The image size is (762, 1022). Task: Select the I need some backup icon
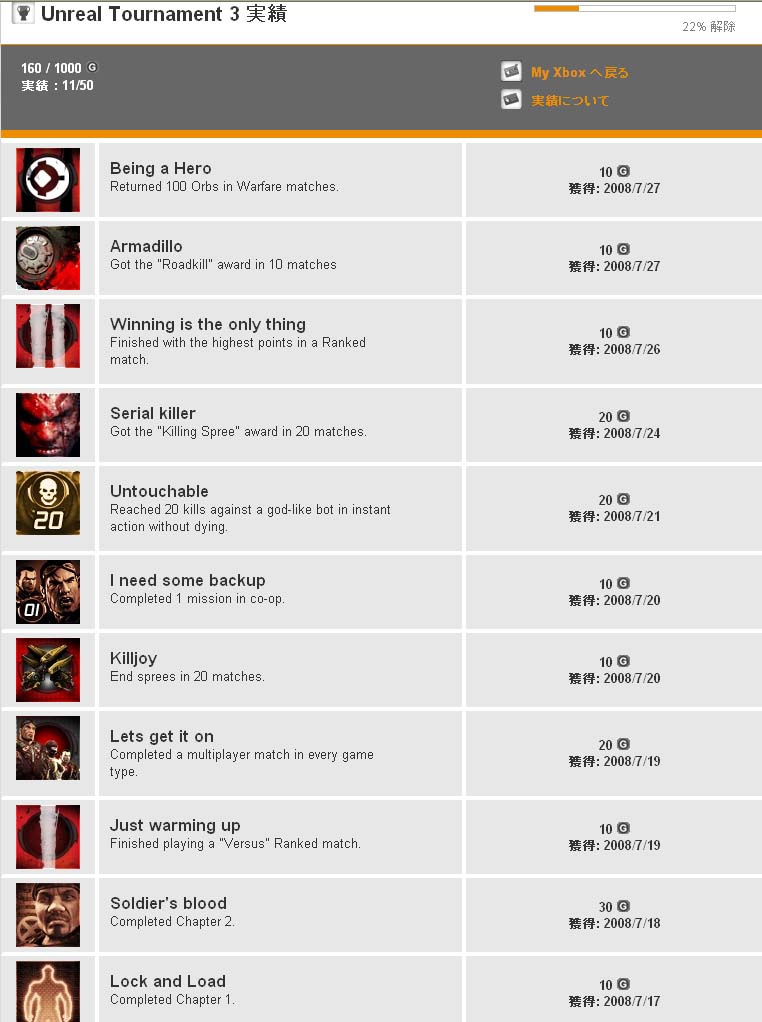point(48,592)
